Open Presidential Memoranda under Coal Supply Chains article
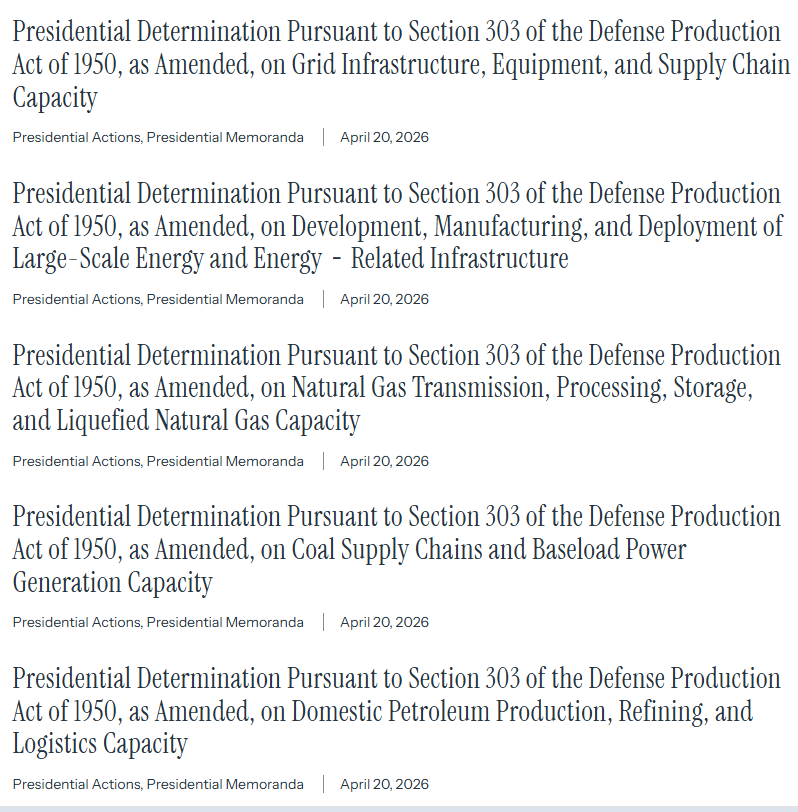This screenshot has height=812, width=798. tap(225, 622)
